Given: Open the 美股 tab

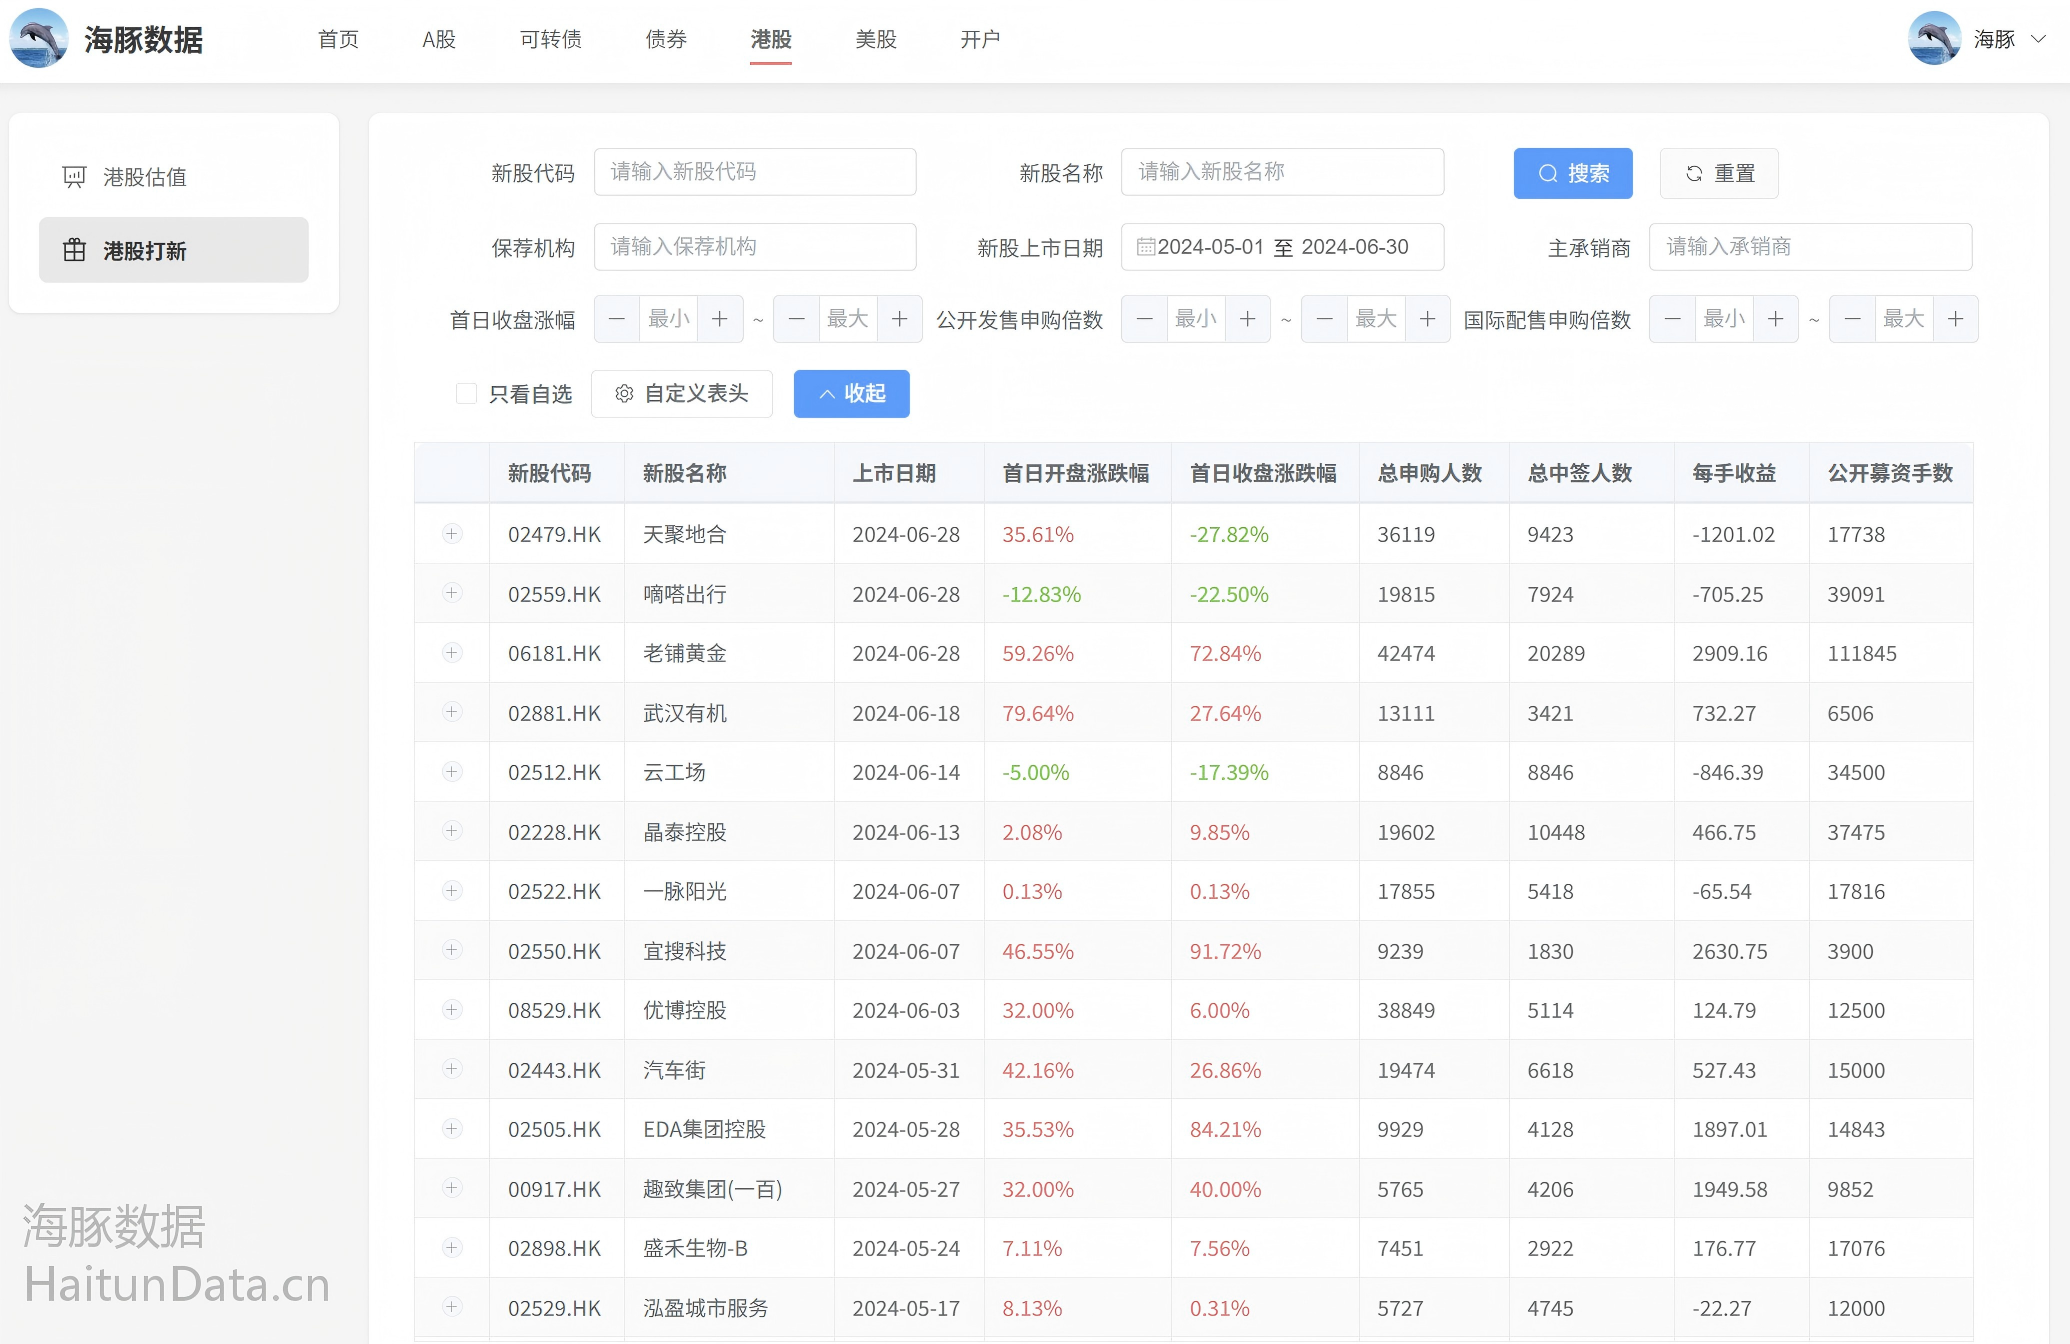Looking at the screenshot, I should click(876, 39).
